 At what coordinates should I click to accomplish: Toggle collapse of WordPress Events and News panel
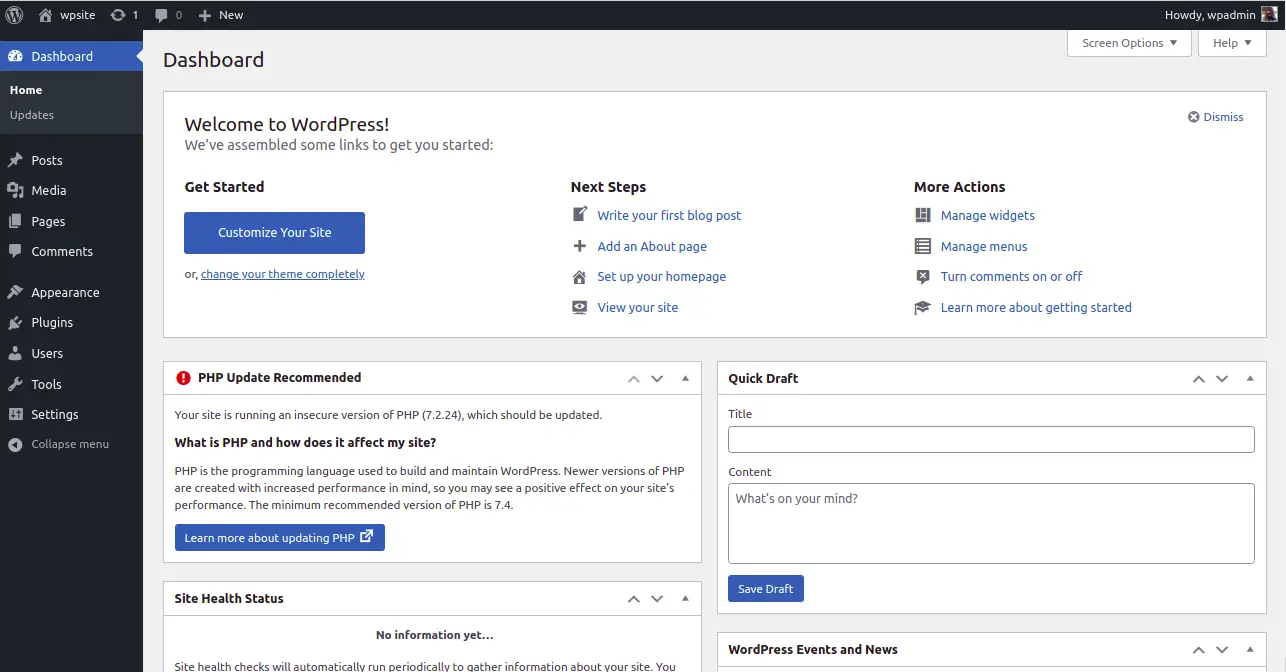point(1250,650)
